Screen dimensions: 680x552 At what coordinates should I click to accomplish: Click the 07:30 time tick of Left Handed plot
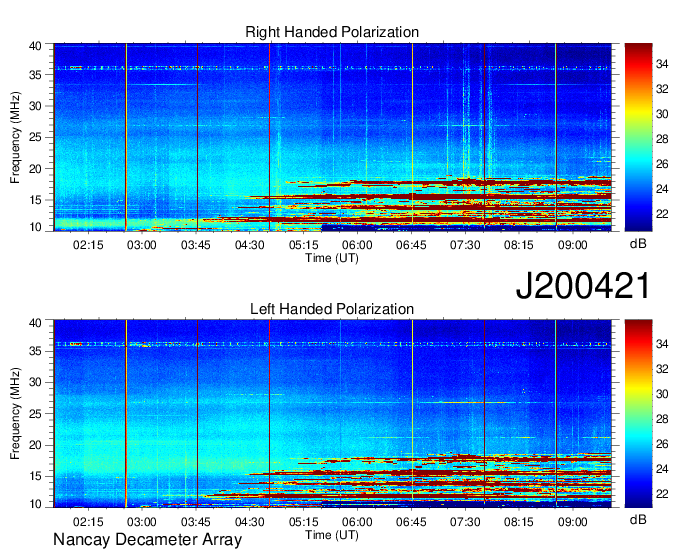(465, 522)
